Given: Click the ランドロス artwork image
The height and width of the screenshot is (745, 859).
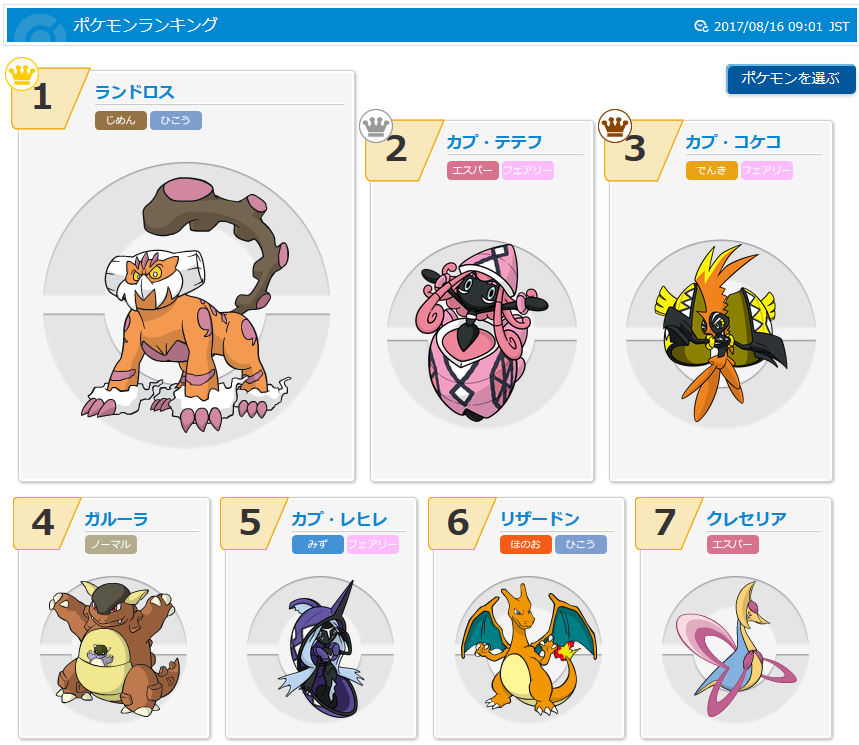Looking at the screenshot, I should [x=187, y=305].
